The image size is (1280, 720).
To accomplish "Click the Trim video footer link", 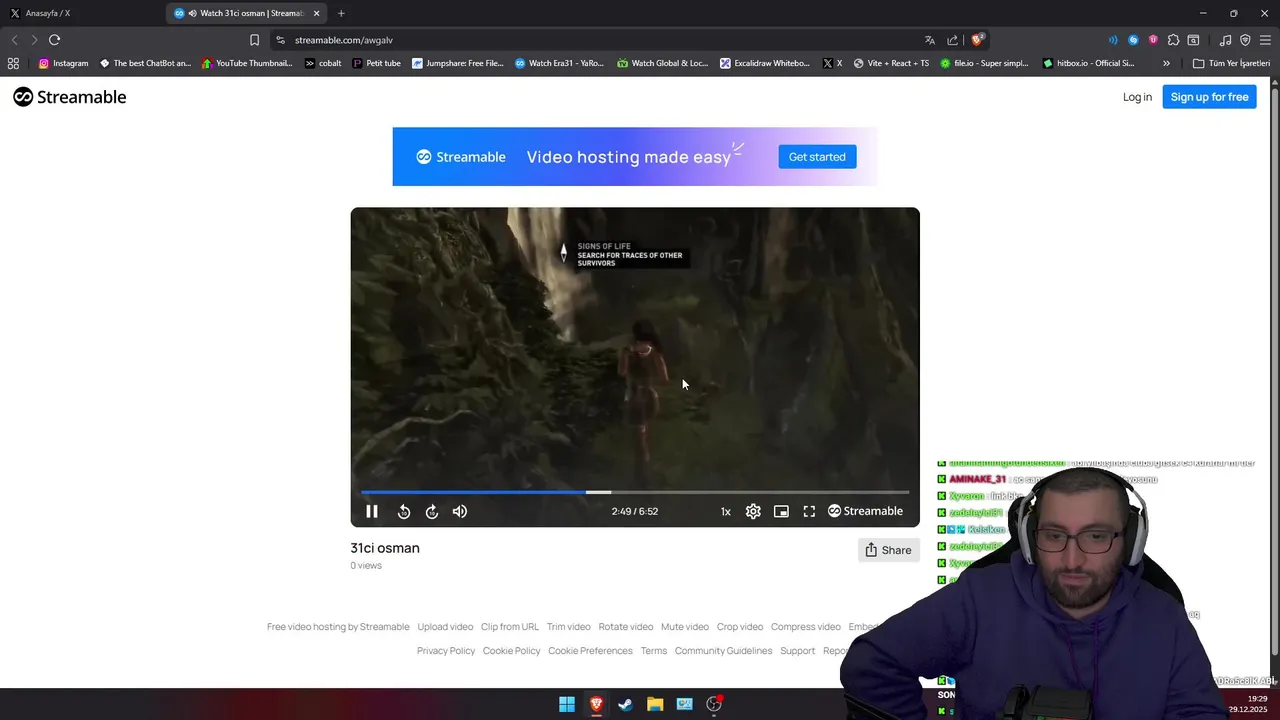I will pyautogui.click(x=569, y=627).
